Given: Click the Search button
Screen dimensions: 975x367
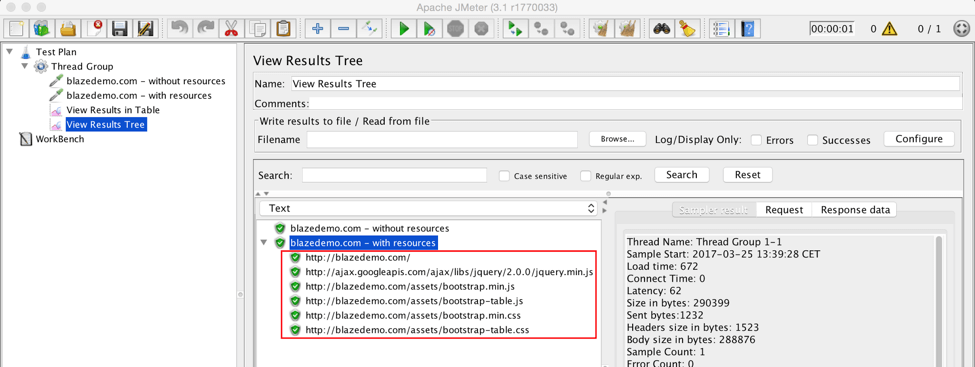Looking at the screenshot, I should click(x=682, y=175).
